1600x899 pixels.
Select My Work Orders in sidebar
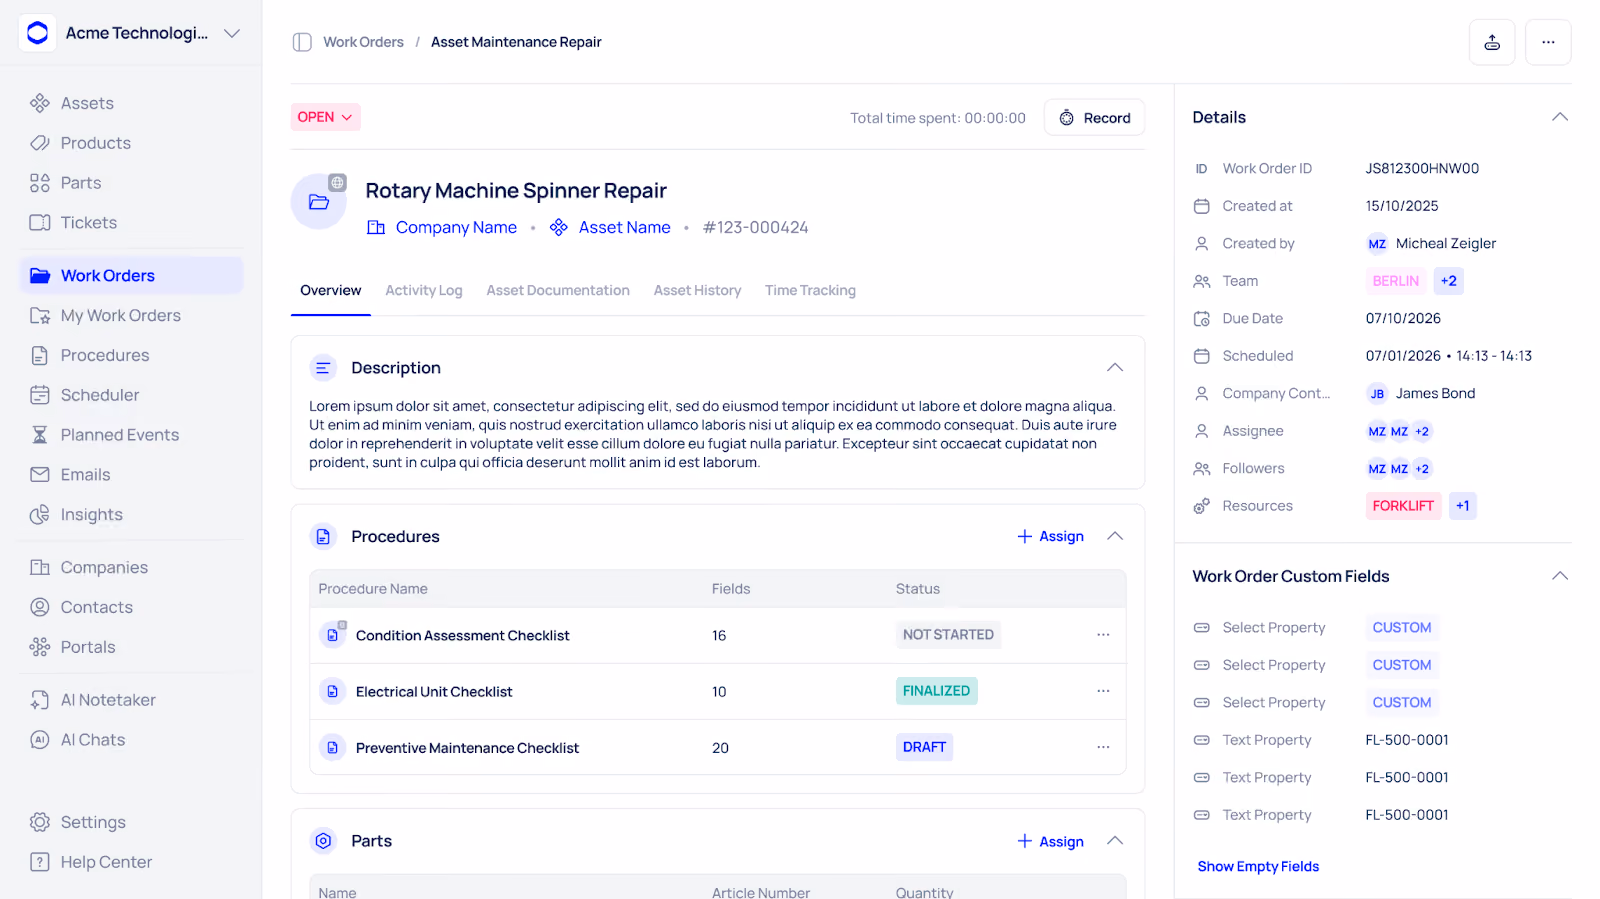[131, 315]
